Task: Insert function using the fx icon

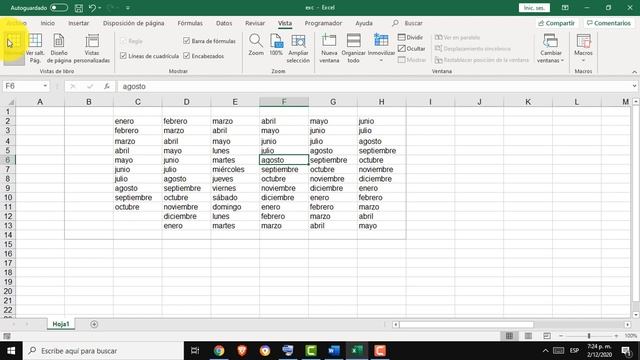Action: pos(107,86)
